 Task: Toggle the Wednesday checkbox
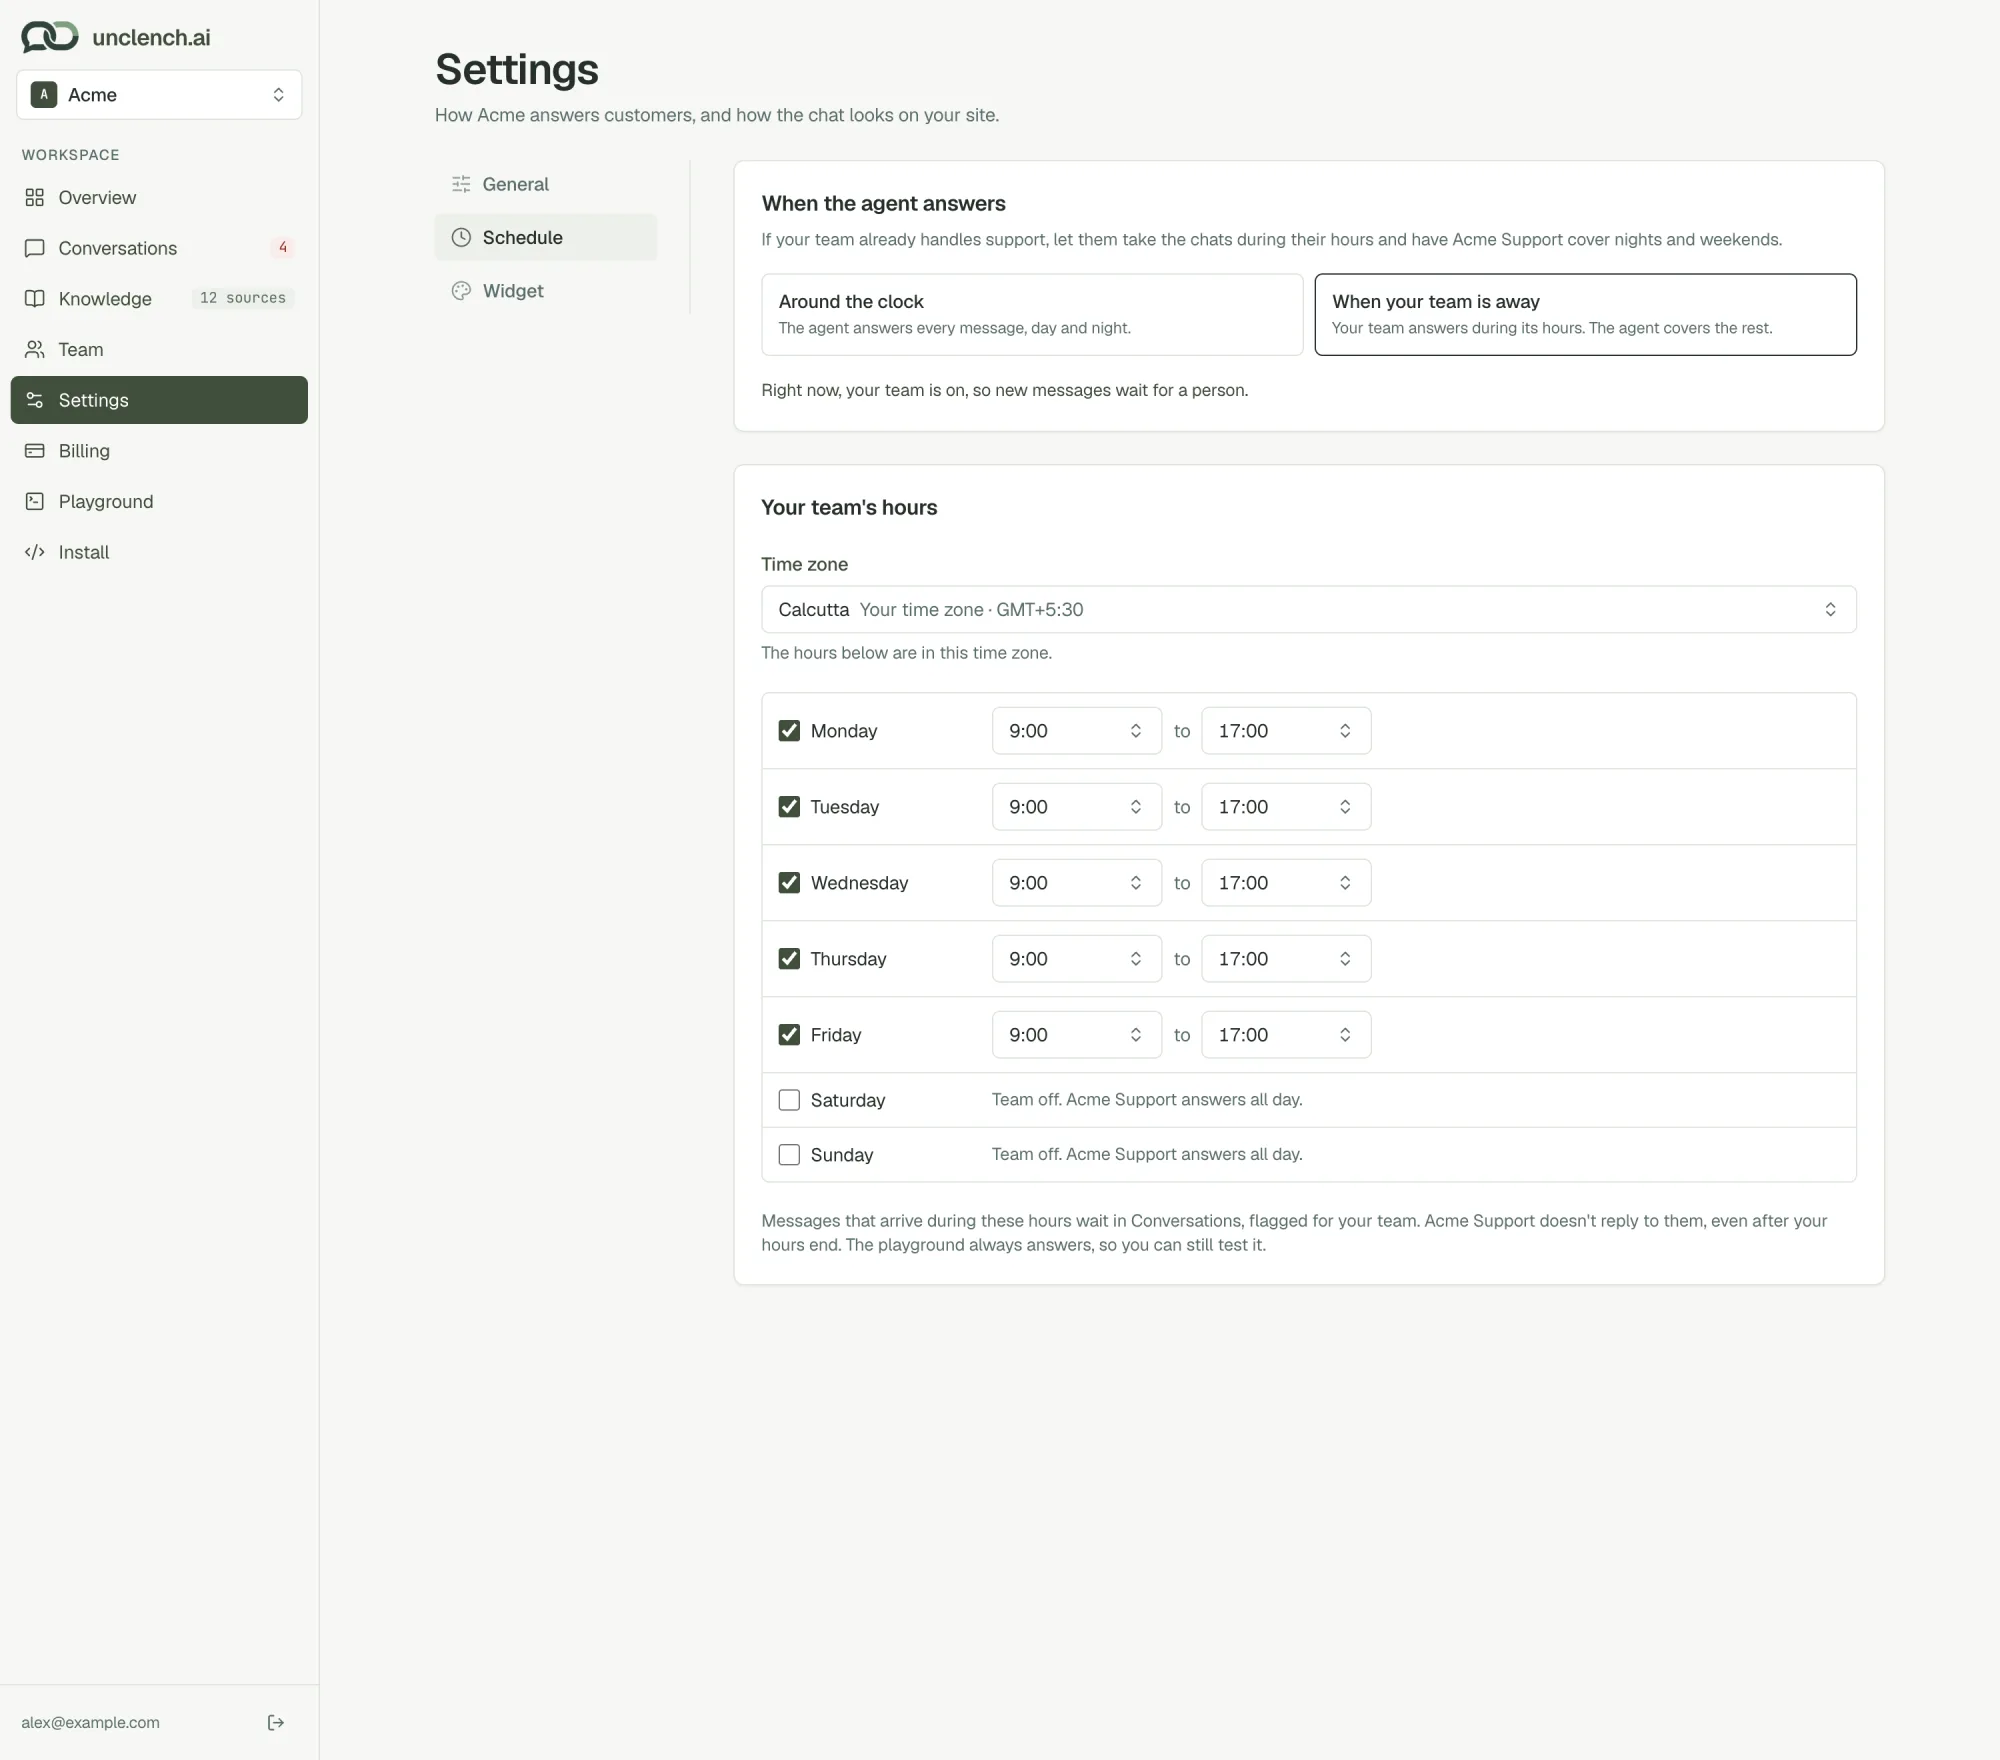coord(789,882)
